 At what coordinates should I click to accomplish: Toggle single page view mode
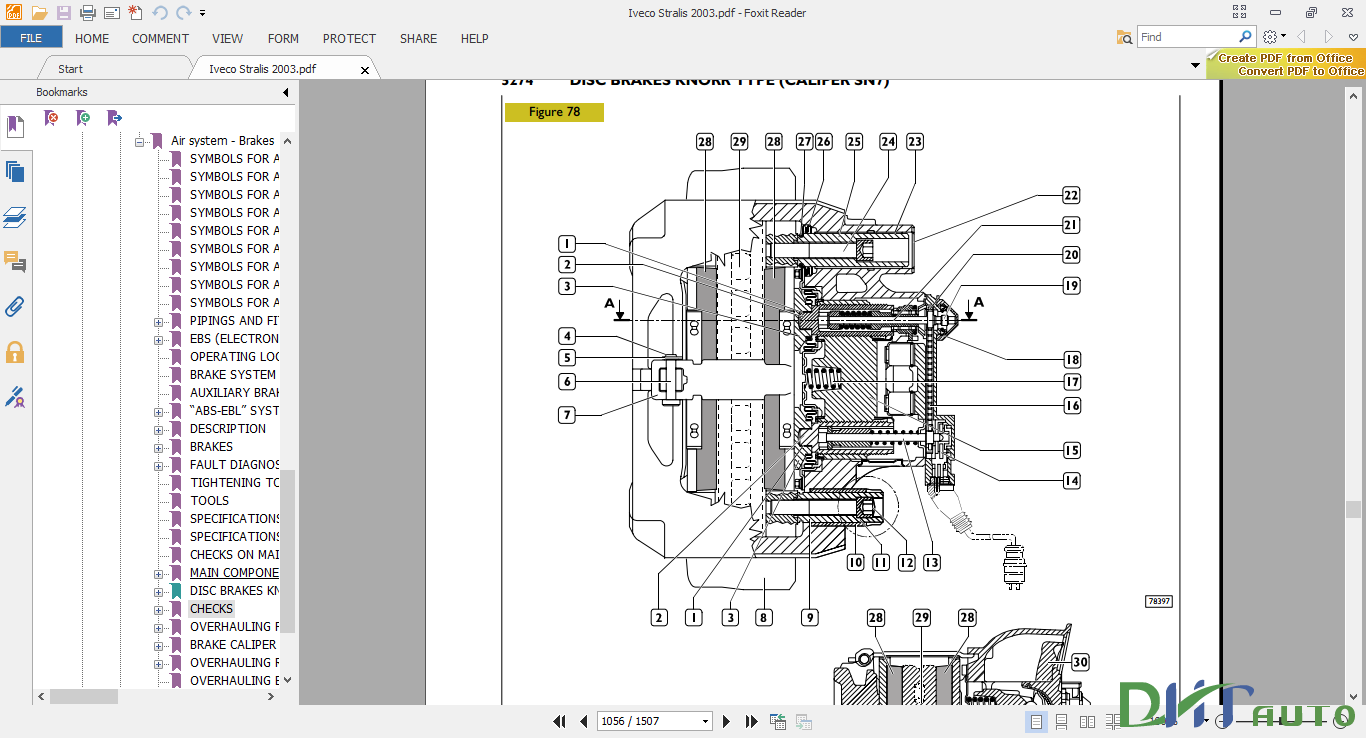[x=1036, y=721]
